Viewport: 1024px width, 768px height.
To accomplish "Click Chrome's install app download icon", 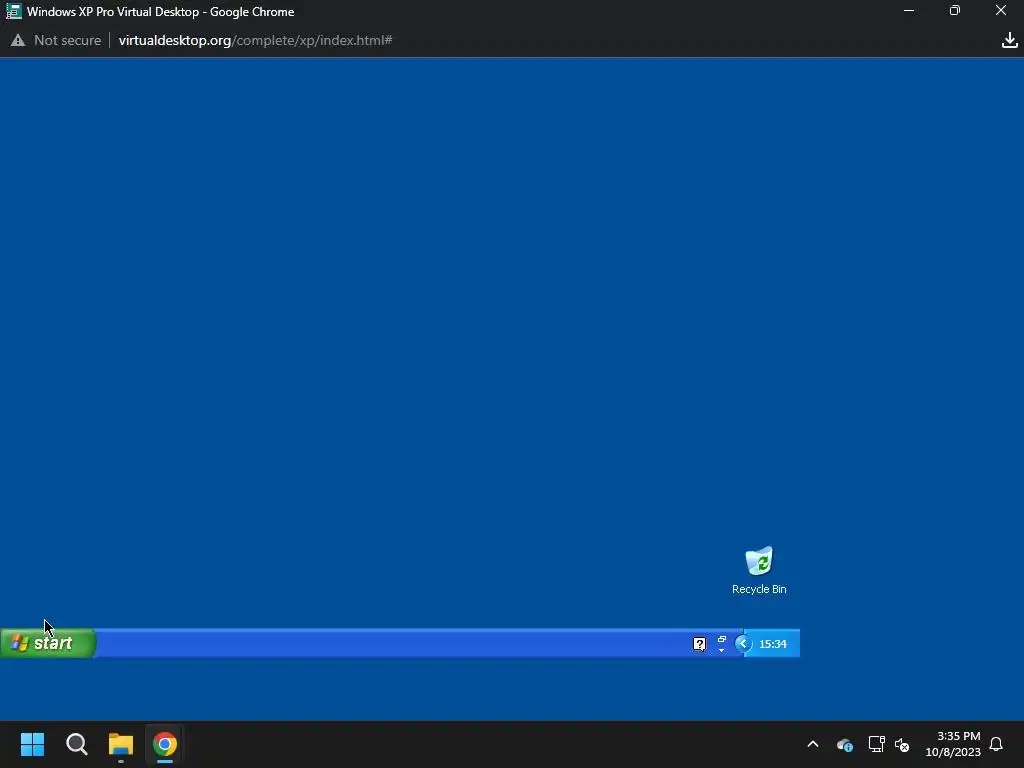I will [x=1010, y=40].
